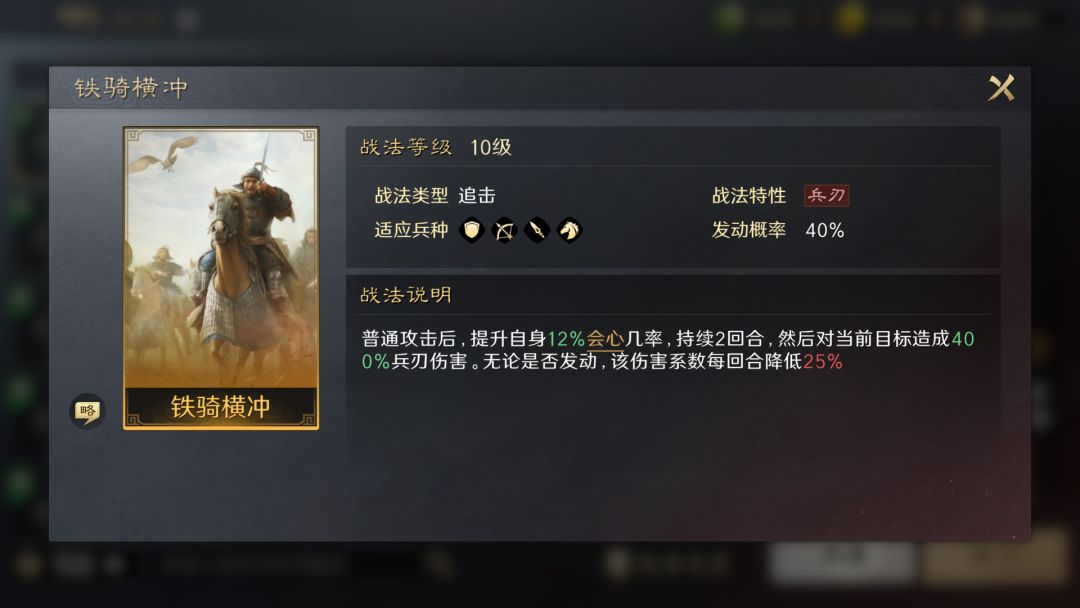Select the horse cavalry troop icon

tap(570, 230)
